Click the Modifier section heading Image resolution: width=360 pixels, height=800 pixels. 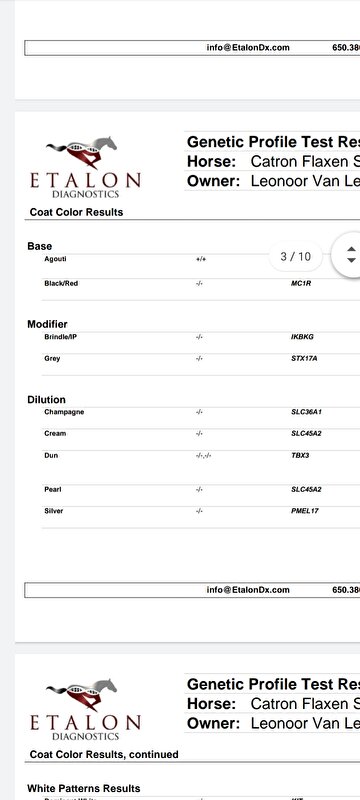coord(47,324)
